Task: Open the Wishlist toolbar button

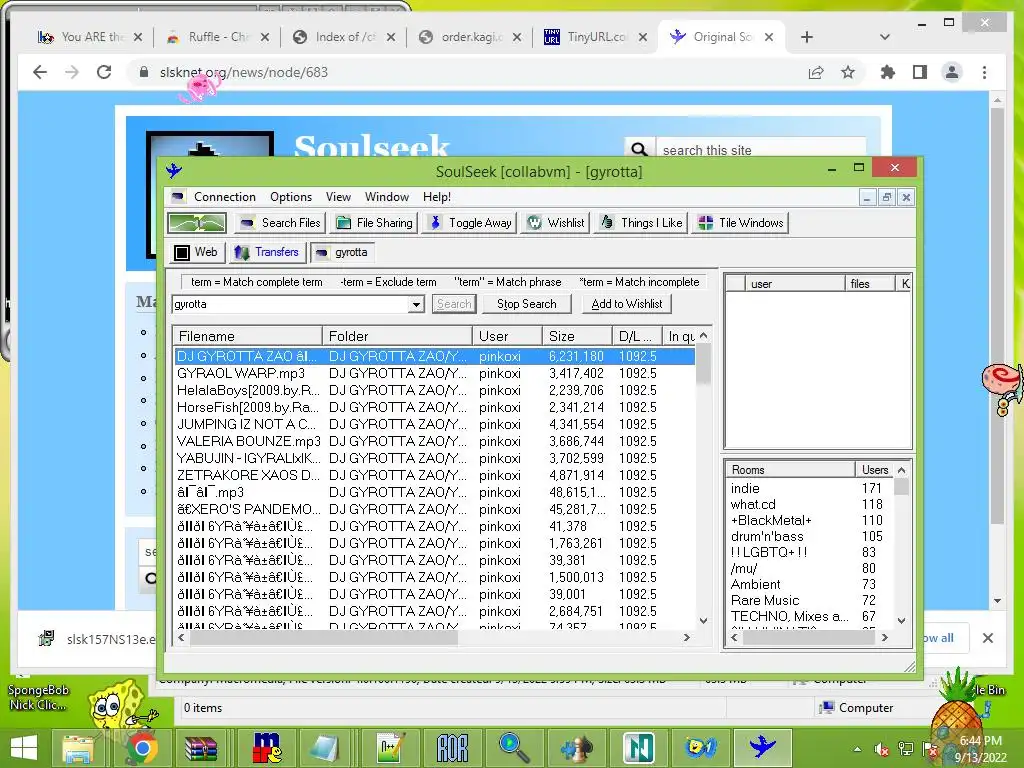Action: 556,223
